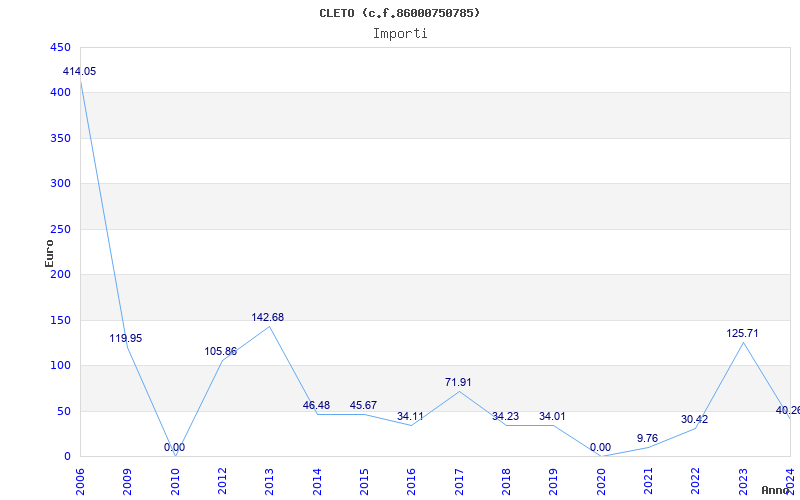Click the 250 y-axis tick label
The height and width of the screenshot is (500, 800).
60,229
